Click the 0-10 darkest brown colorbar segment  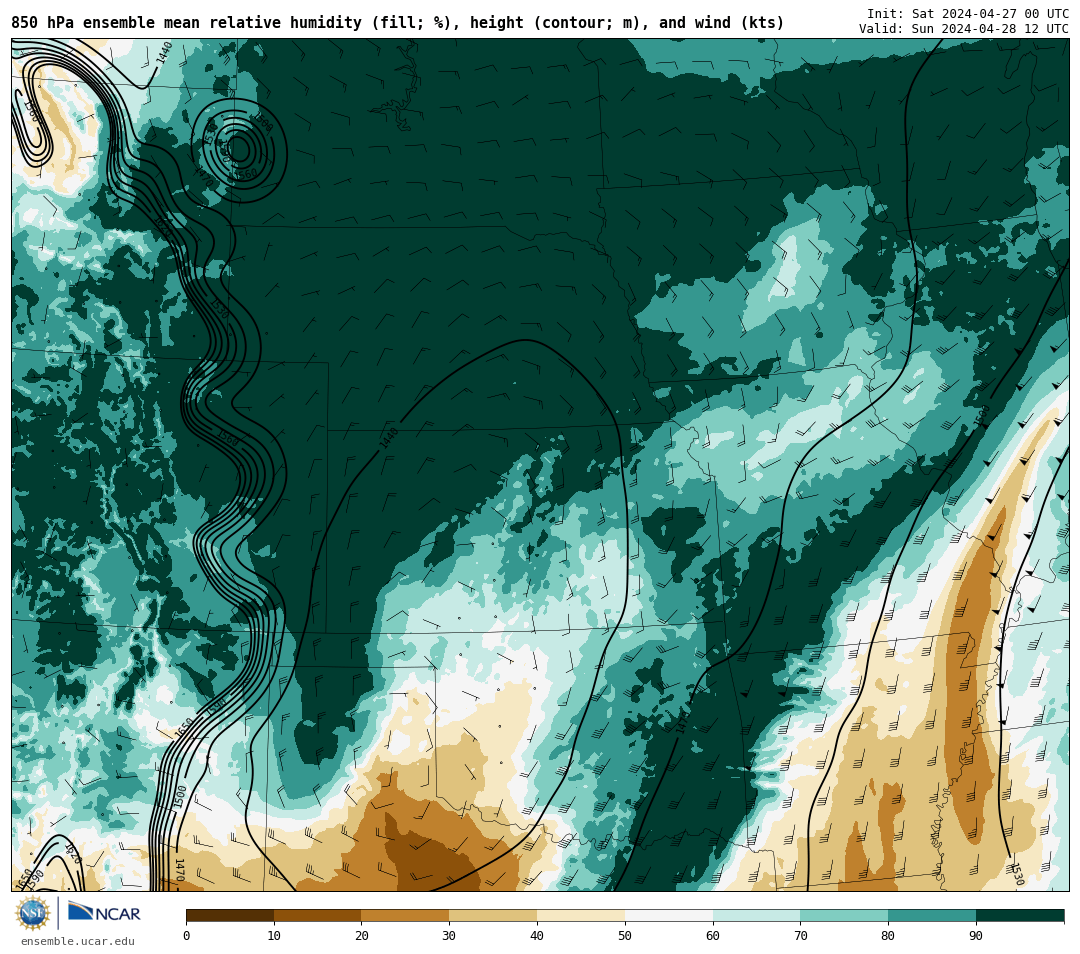pos(230,915)
